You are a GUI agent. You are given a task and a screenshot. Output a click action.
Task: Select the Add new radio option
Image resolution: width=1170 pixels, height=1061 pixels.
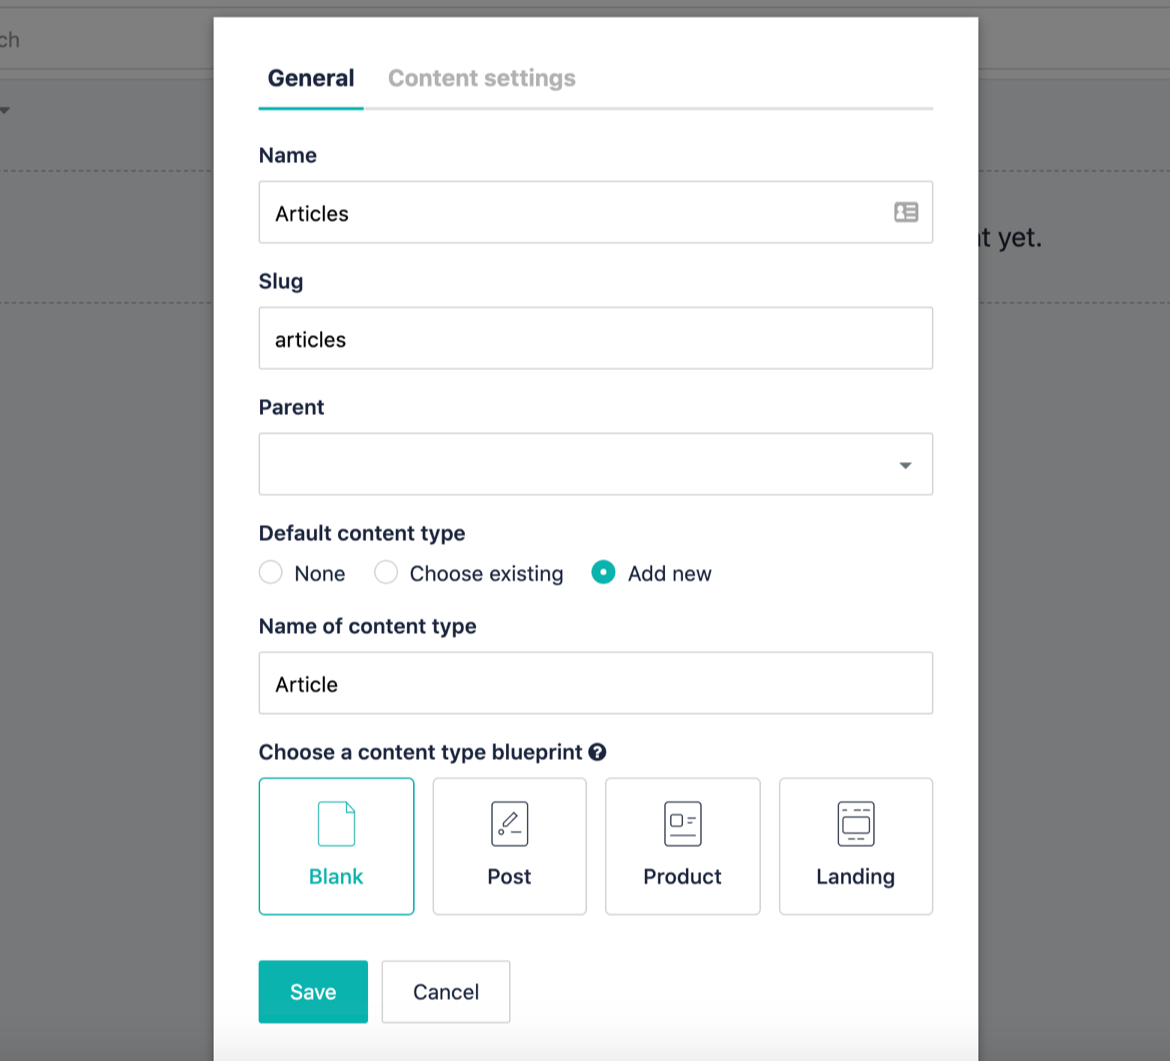click(603, 573)
